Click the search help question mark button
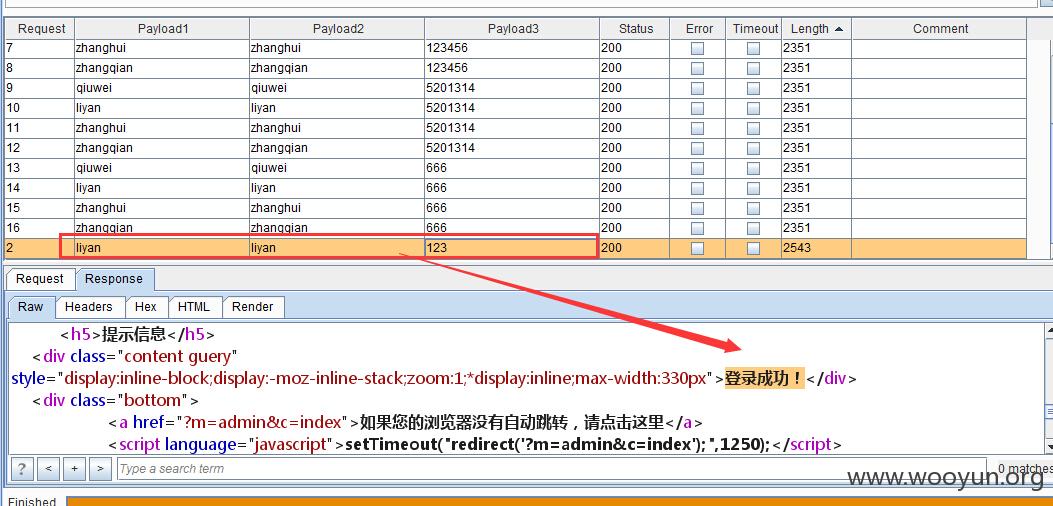The width and height of the screenshot is (1053, 506). click(22, 468)
